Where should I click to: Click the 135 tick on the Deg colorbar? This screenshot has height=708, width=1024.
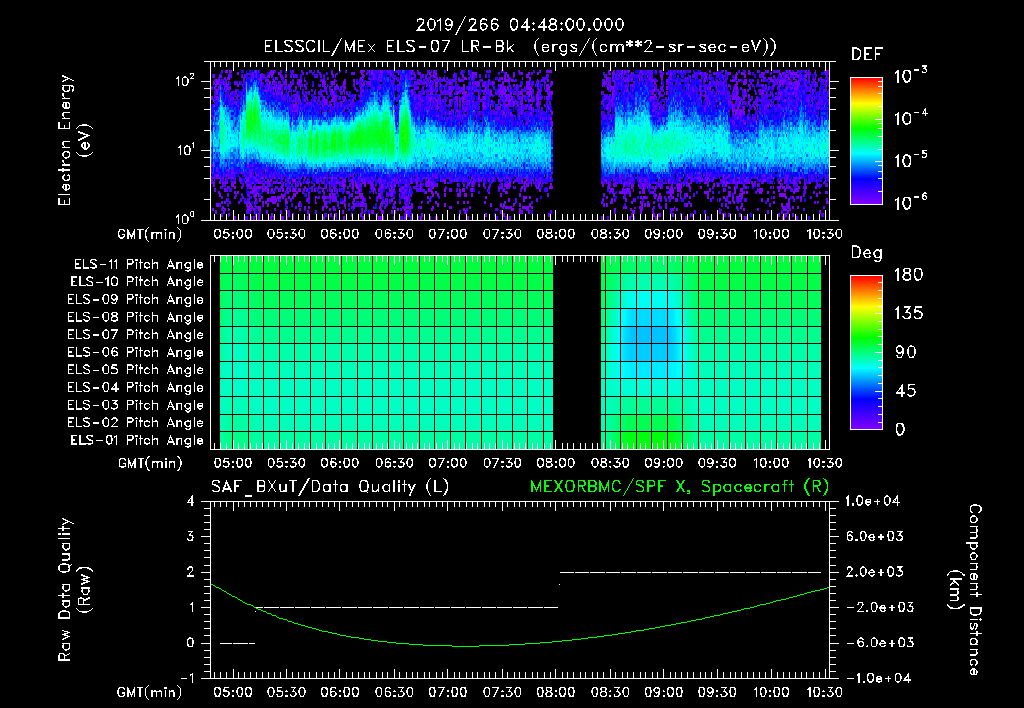pyautogui.click(x=908, y=314)
